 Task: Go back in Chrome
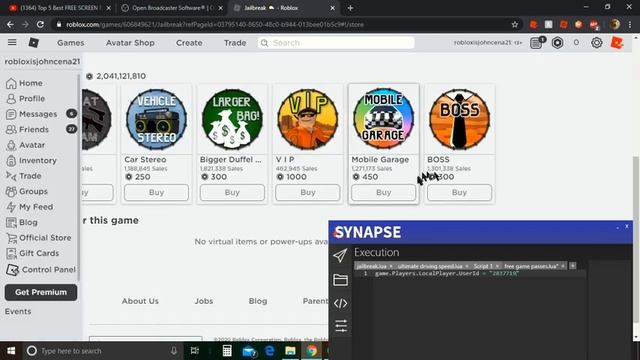[10, 24]
